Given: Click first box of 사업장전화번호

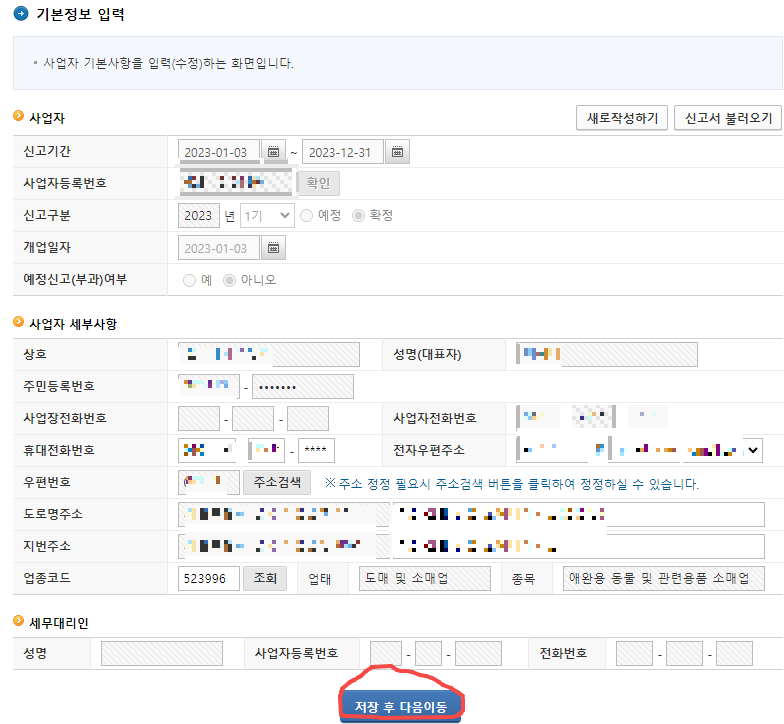Looking at the screenshot, I should tap(199, 418).
